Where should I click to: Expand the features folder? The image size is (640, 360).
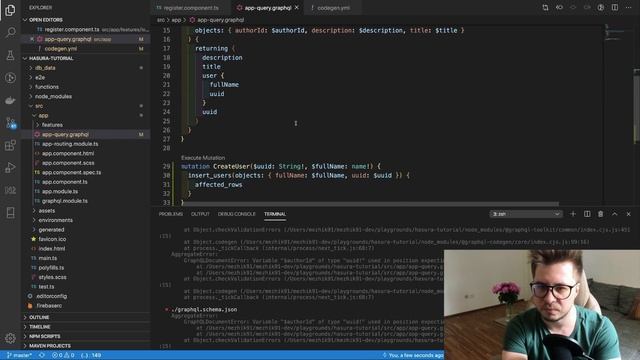click(52, 125)
